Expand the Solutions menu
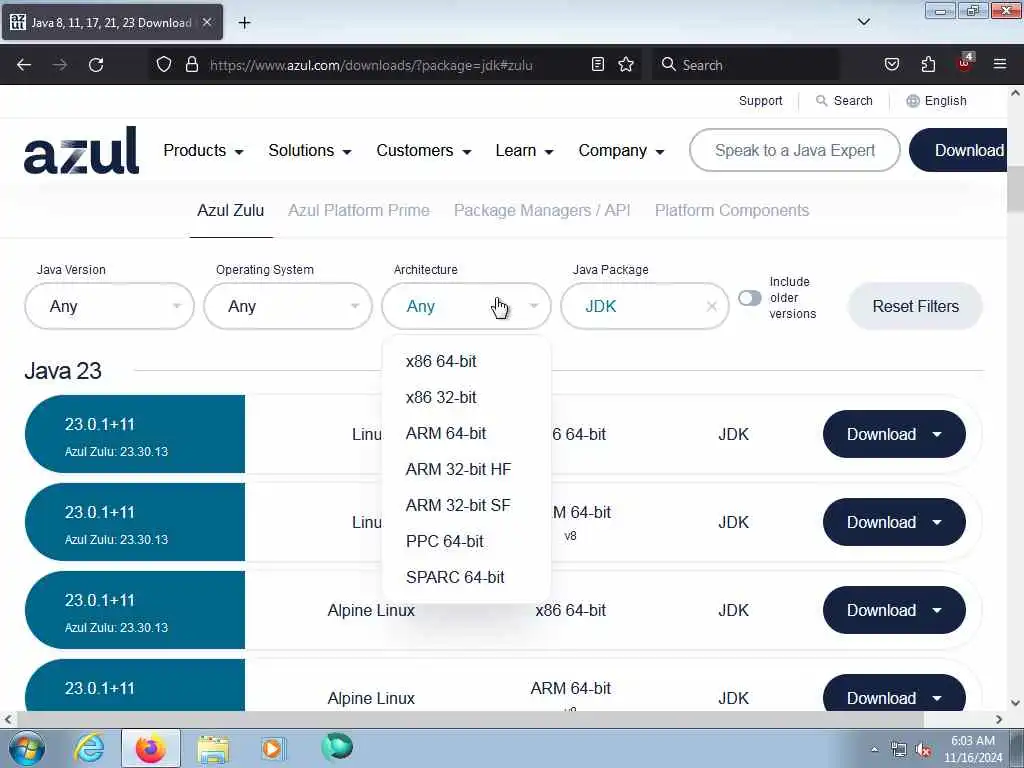Screen dimensions: 1024x768 tap(310, 150)
